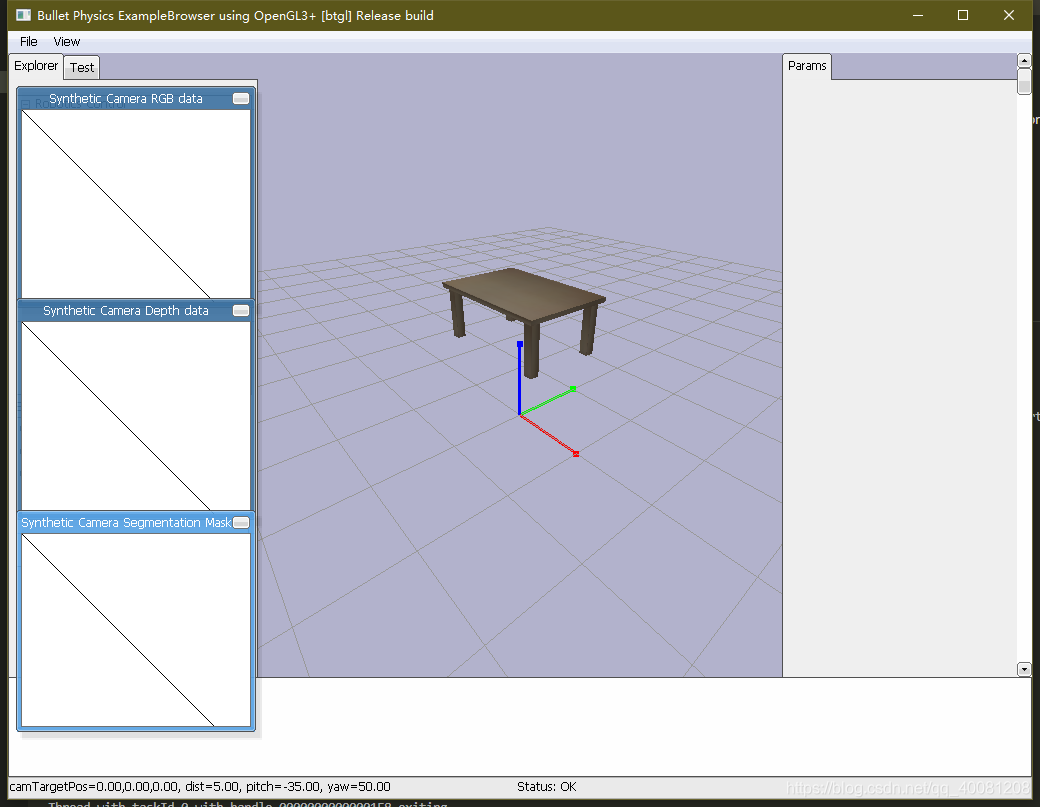Screen dimensions: 1040x807
Task: Click the Params tab
Action: point(807,65)
